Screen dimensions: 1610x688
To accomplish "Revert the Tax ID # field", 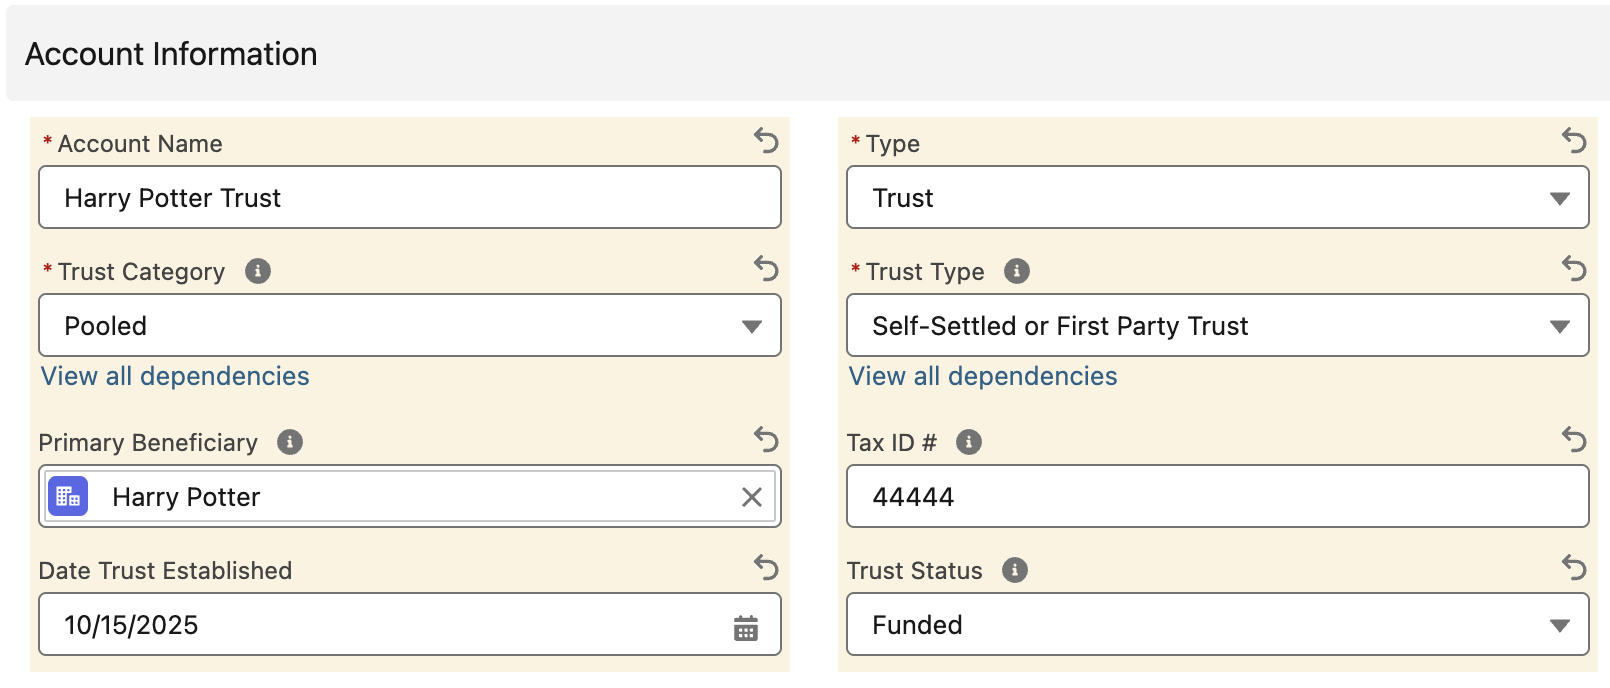I will (1574, 440).
